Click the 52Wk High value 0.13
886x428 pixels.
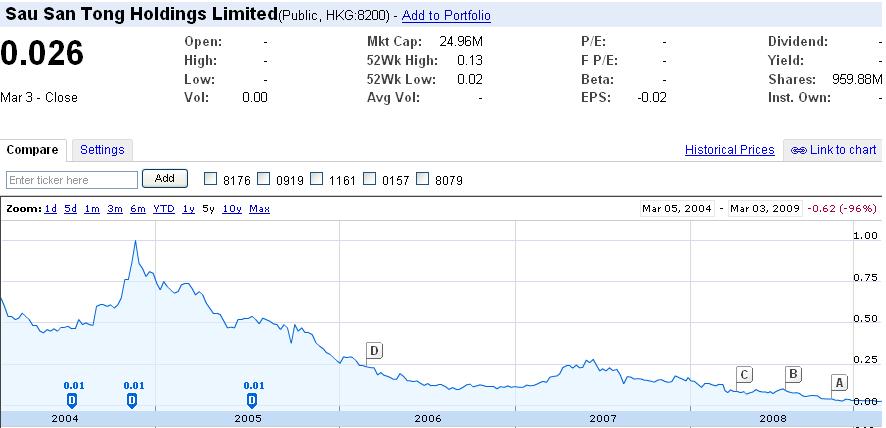(470, 60)
